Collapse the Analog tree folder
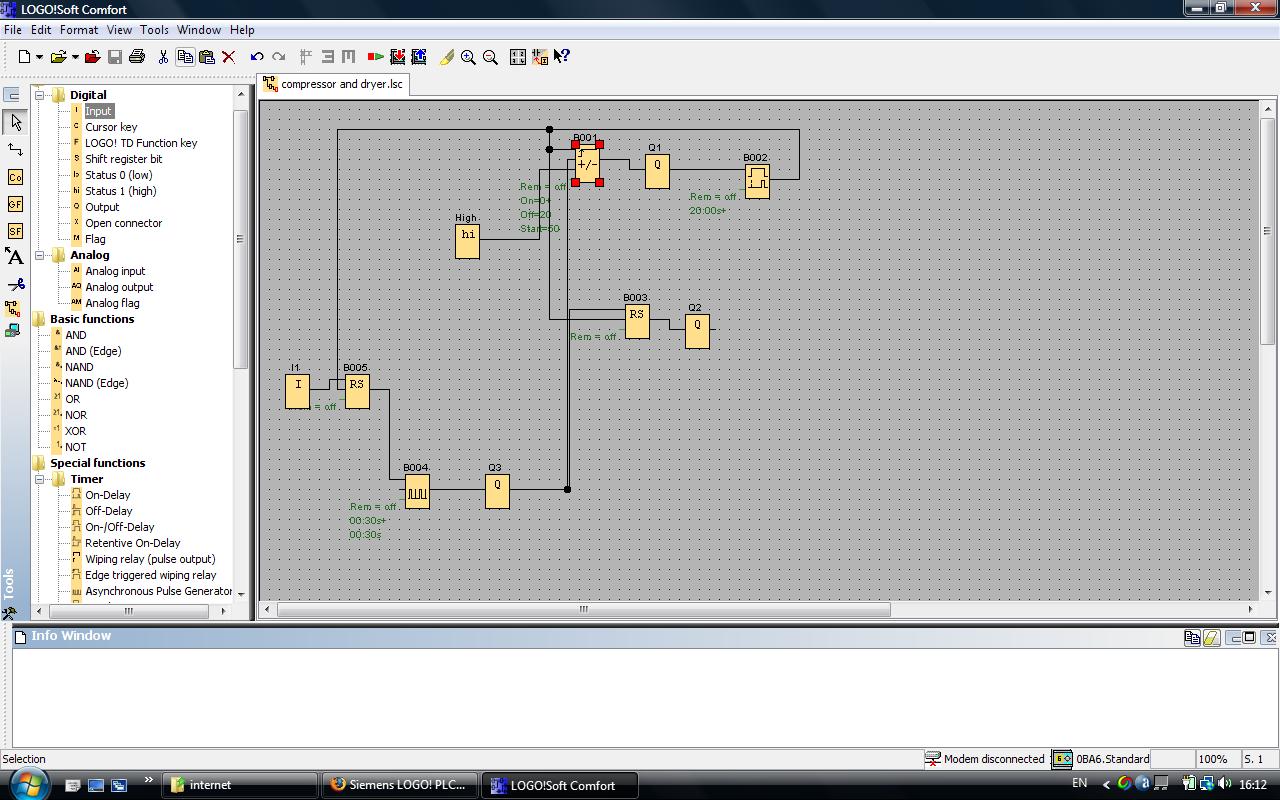This screenshot has height=800, width=1280. coord(40,255)
